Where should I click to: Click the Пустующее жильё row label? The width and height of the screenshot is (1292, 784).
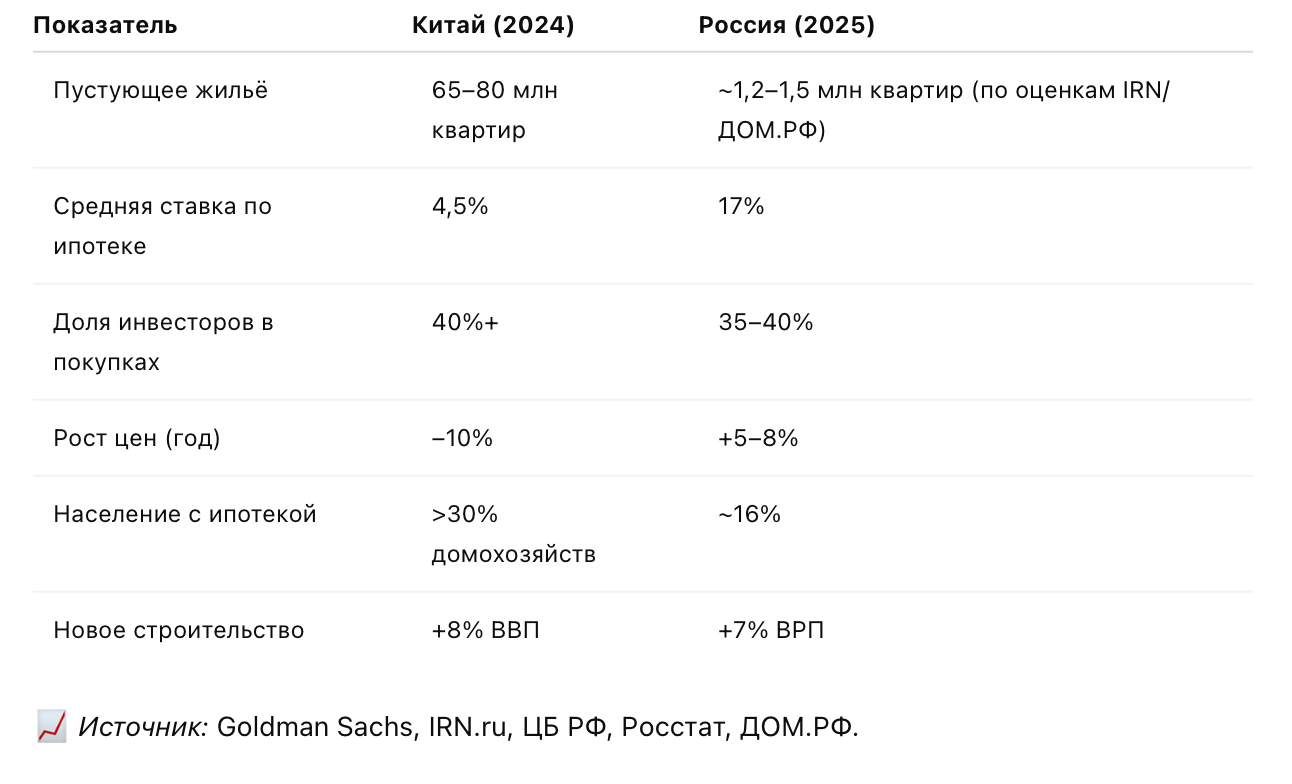point(161,91)
